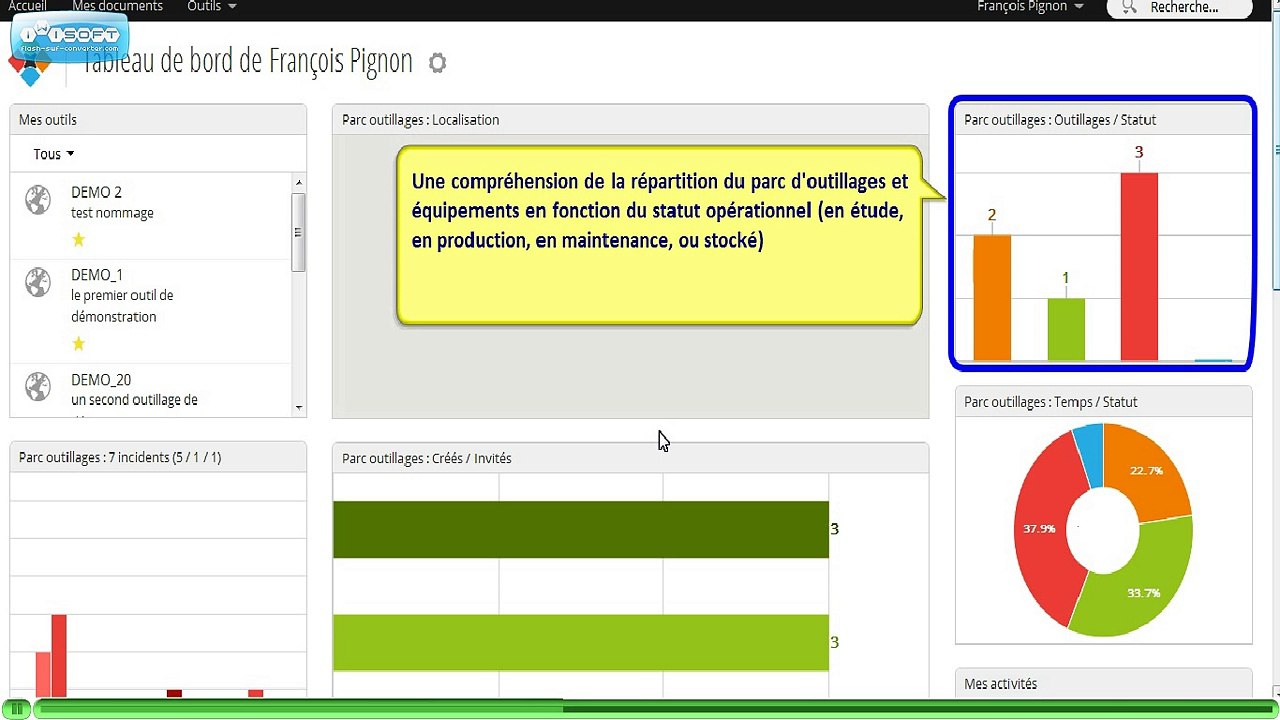Click the Mes outils panel header
This screenshot has height=720, width=1280.
tap(158, 120)
